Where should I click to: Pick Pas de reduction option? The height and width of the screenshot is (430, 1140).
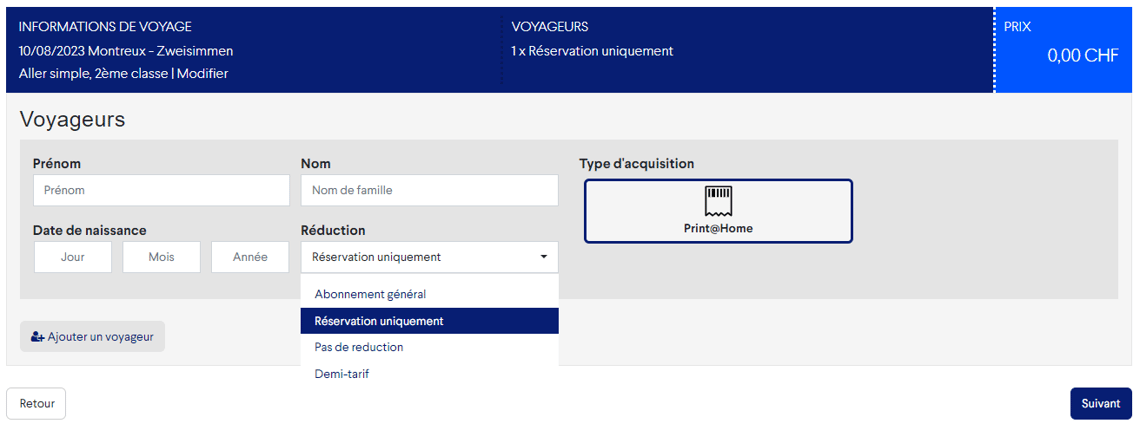coord(359,347)
